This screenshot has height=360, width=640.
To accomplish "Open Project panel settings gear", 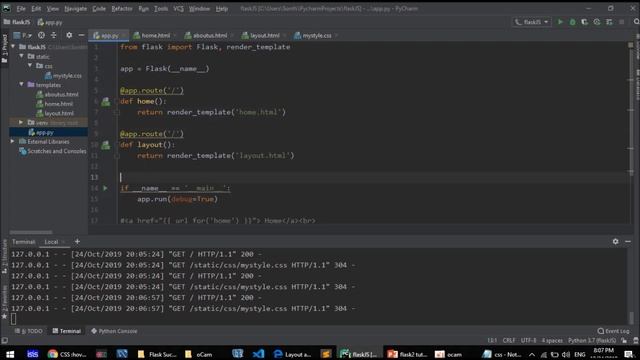I will (x=69, y=36).
